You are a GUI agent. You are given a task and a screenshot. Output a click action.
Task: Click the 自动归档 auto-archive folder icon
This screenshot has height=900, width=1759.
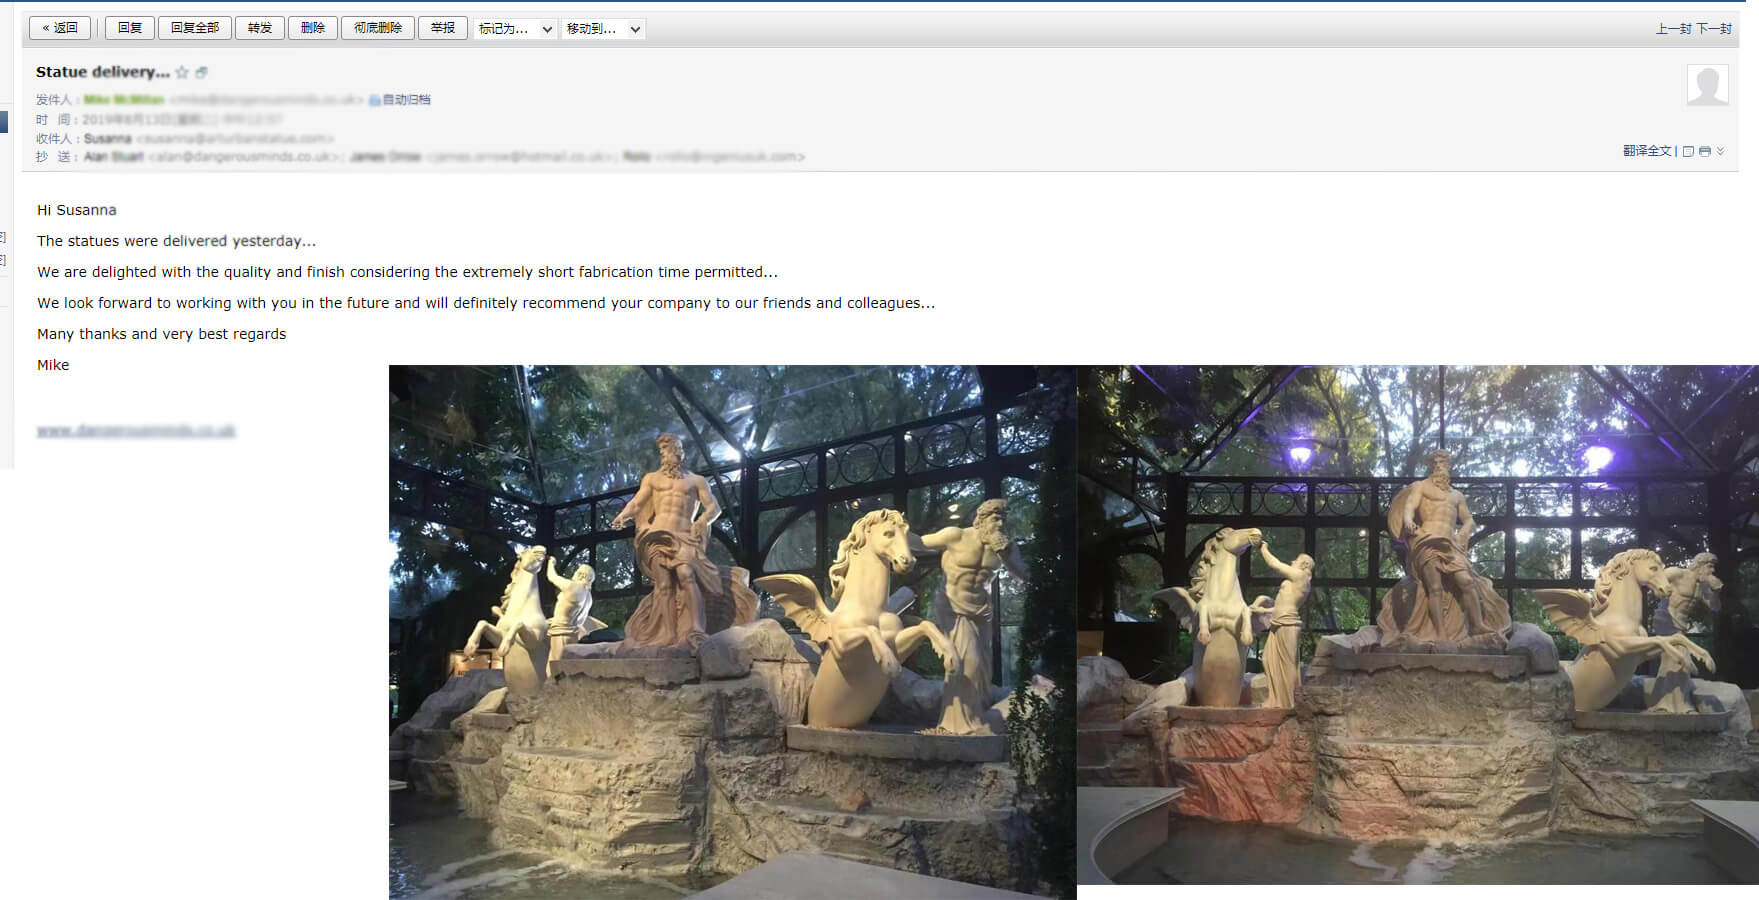(375, 100)
